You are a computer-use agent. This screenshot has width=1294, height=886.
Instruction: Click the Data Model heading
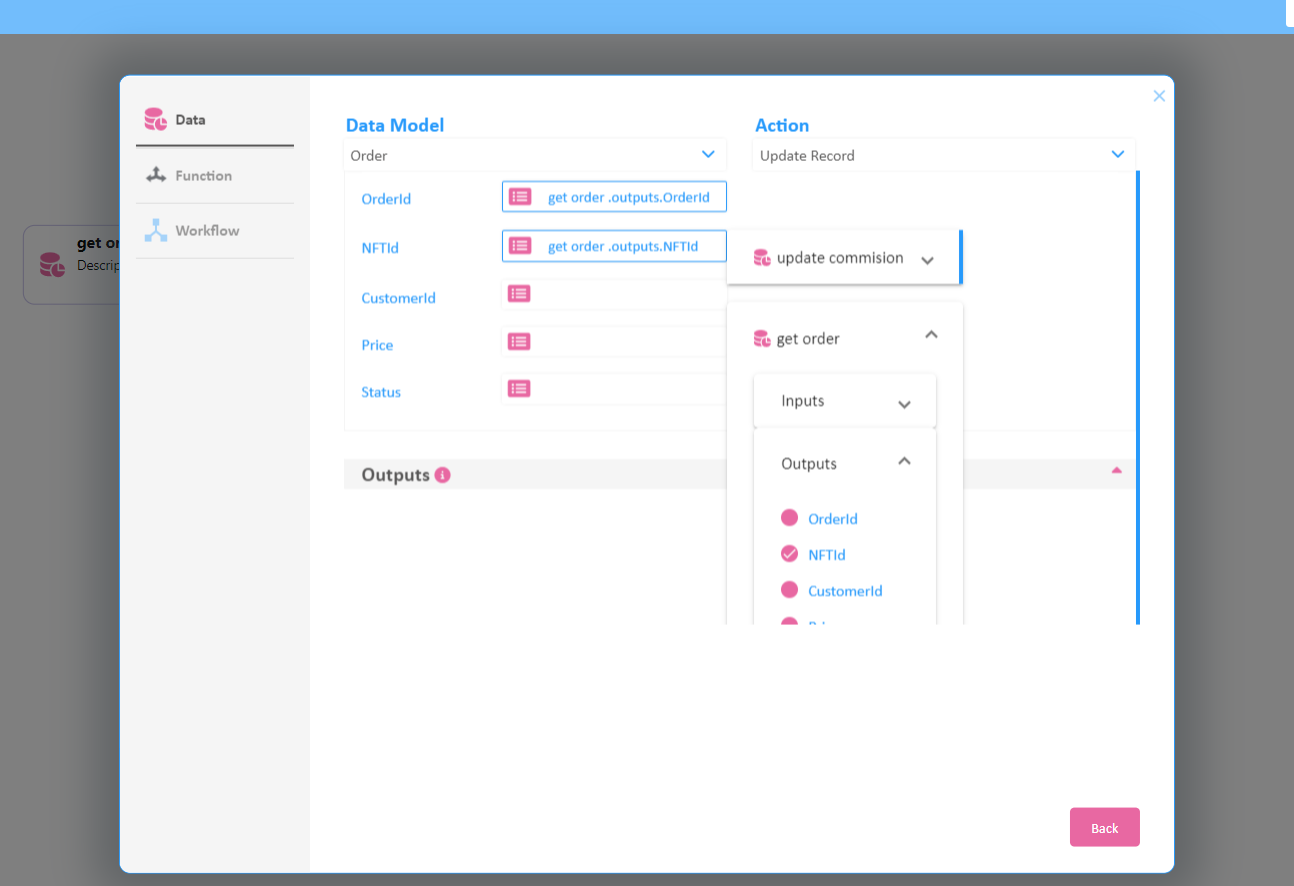pos(395,125)
